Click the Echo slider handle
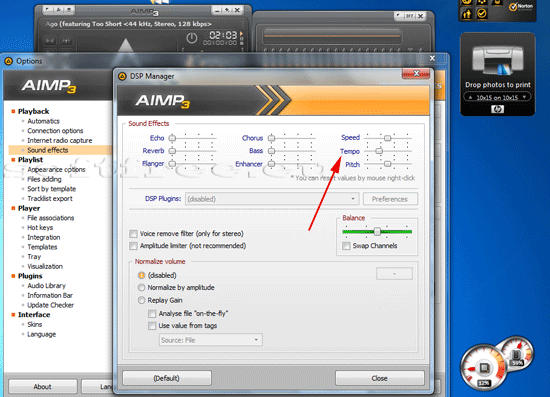This screenshot has height=397, width=550. pyautogui.click(x=172, y=138)
